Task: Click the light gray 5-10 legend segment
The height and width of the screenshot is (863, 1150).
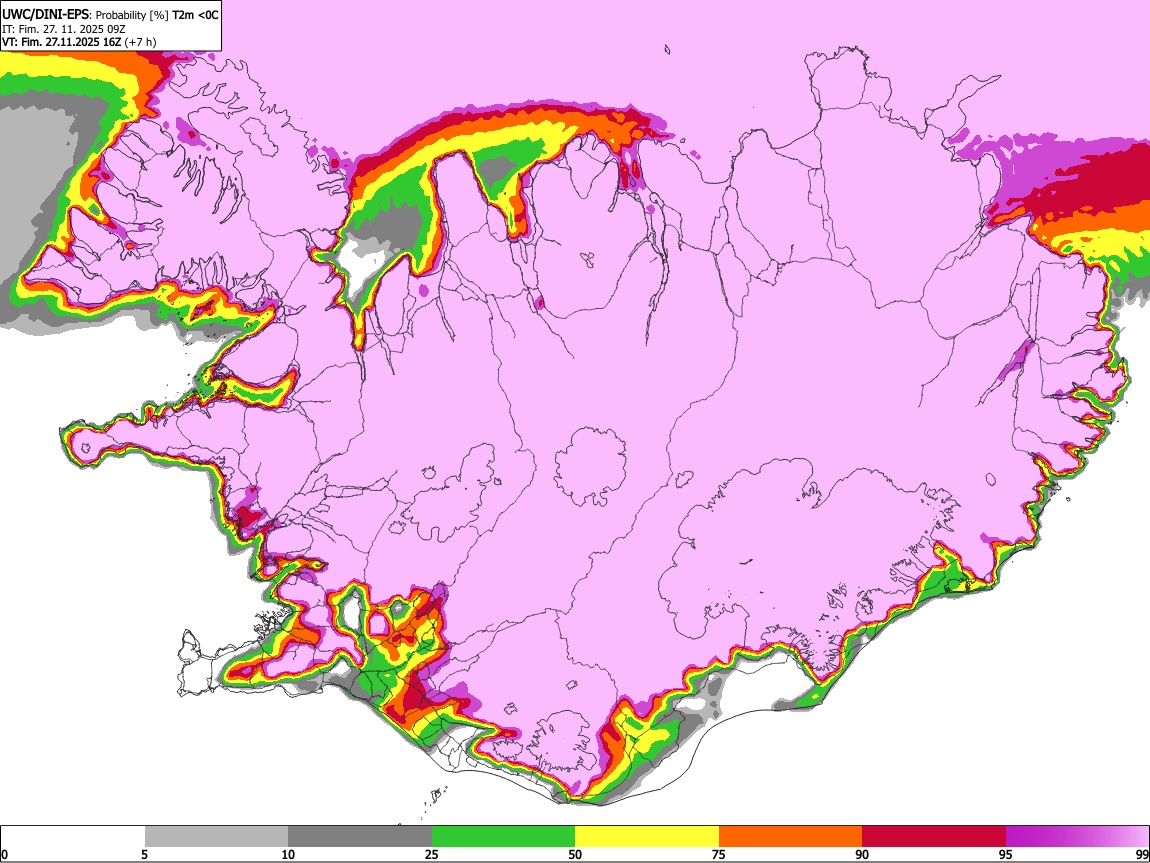Action: click(x=216, y=836)
